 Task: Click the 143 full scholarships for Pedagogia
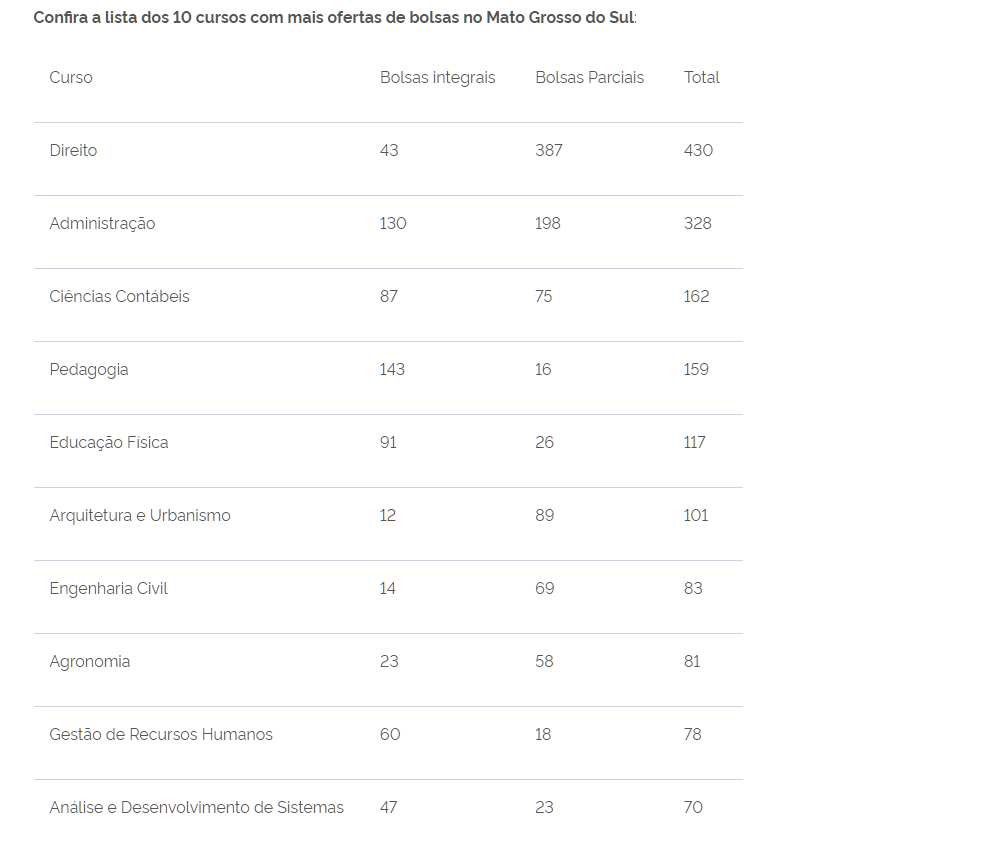(x=392, y=370)
